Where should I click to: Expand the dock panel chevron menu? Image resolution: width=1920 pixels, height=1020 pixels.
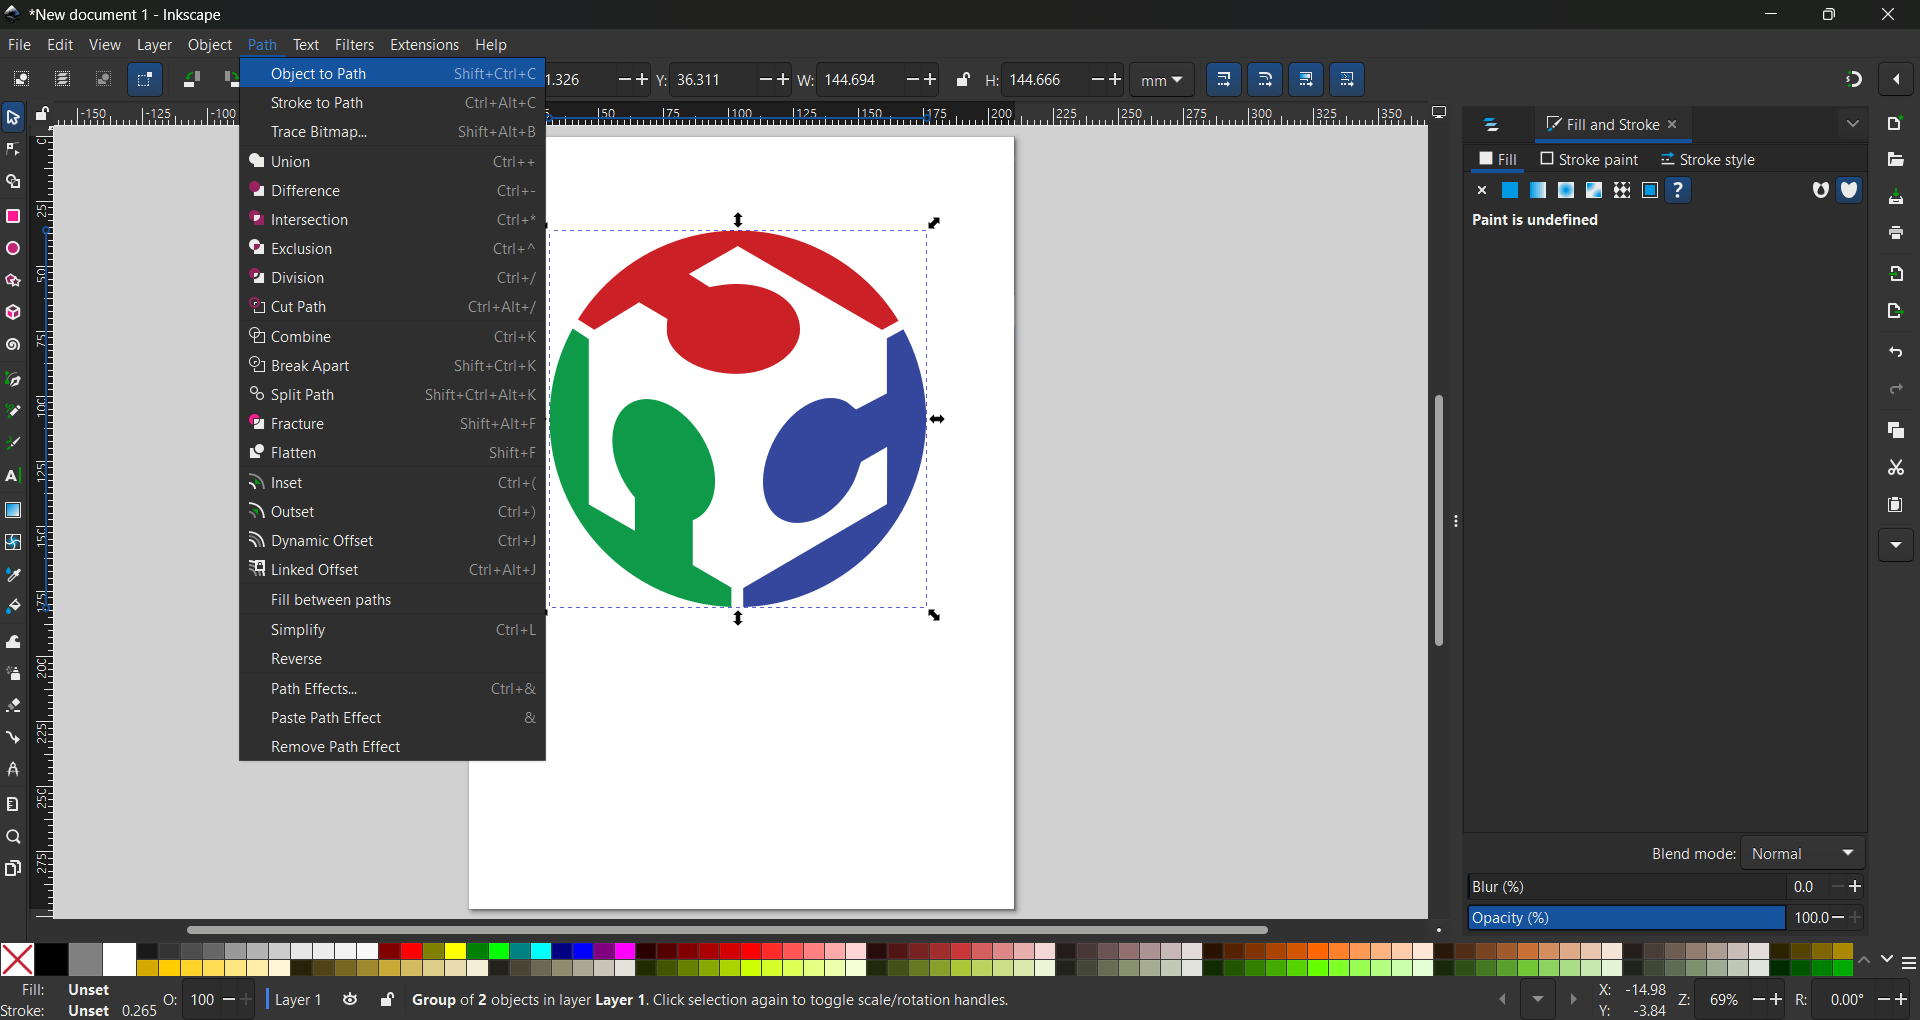pos(1852,125)
